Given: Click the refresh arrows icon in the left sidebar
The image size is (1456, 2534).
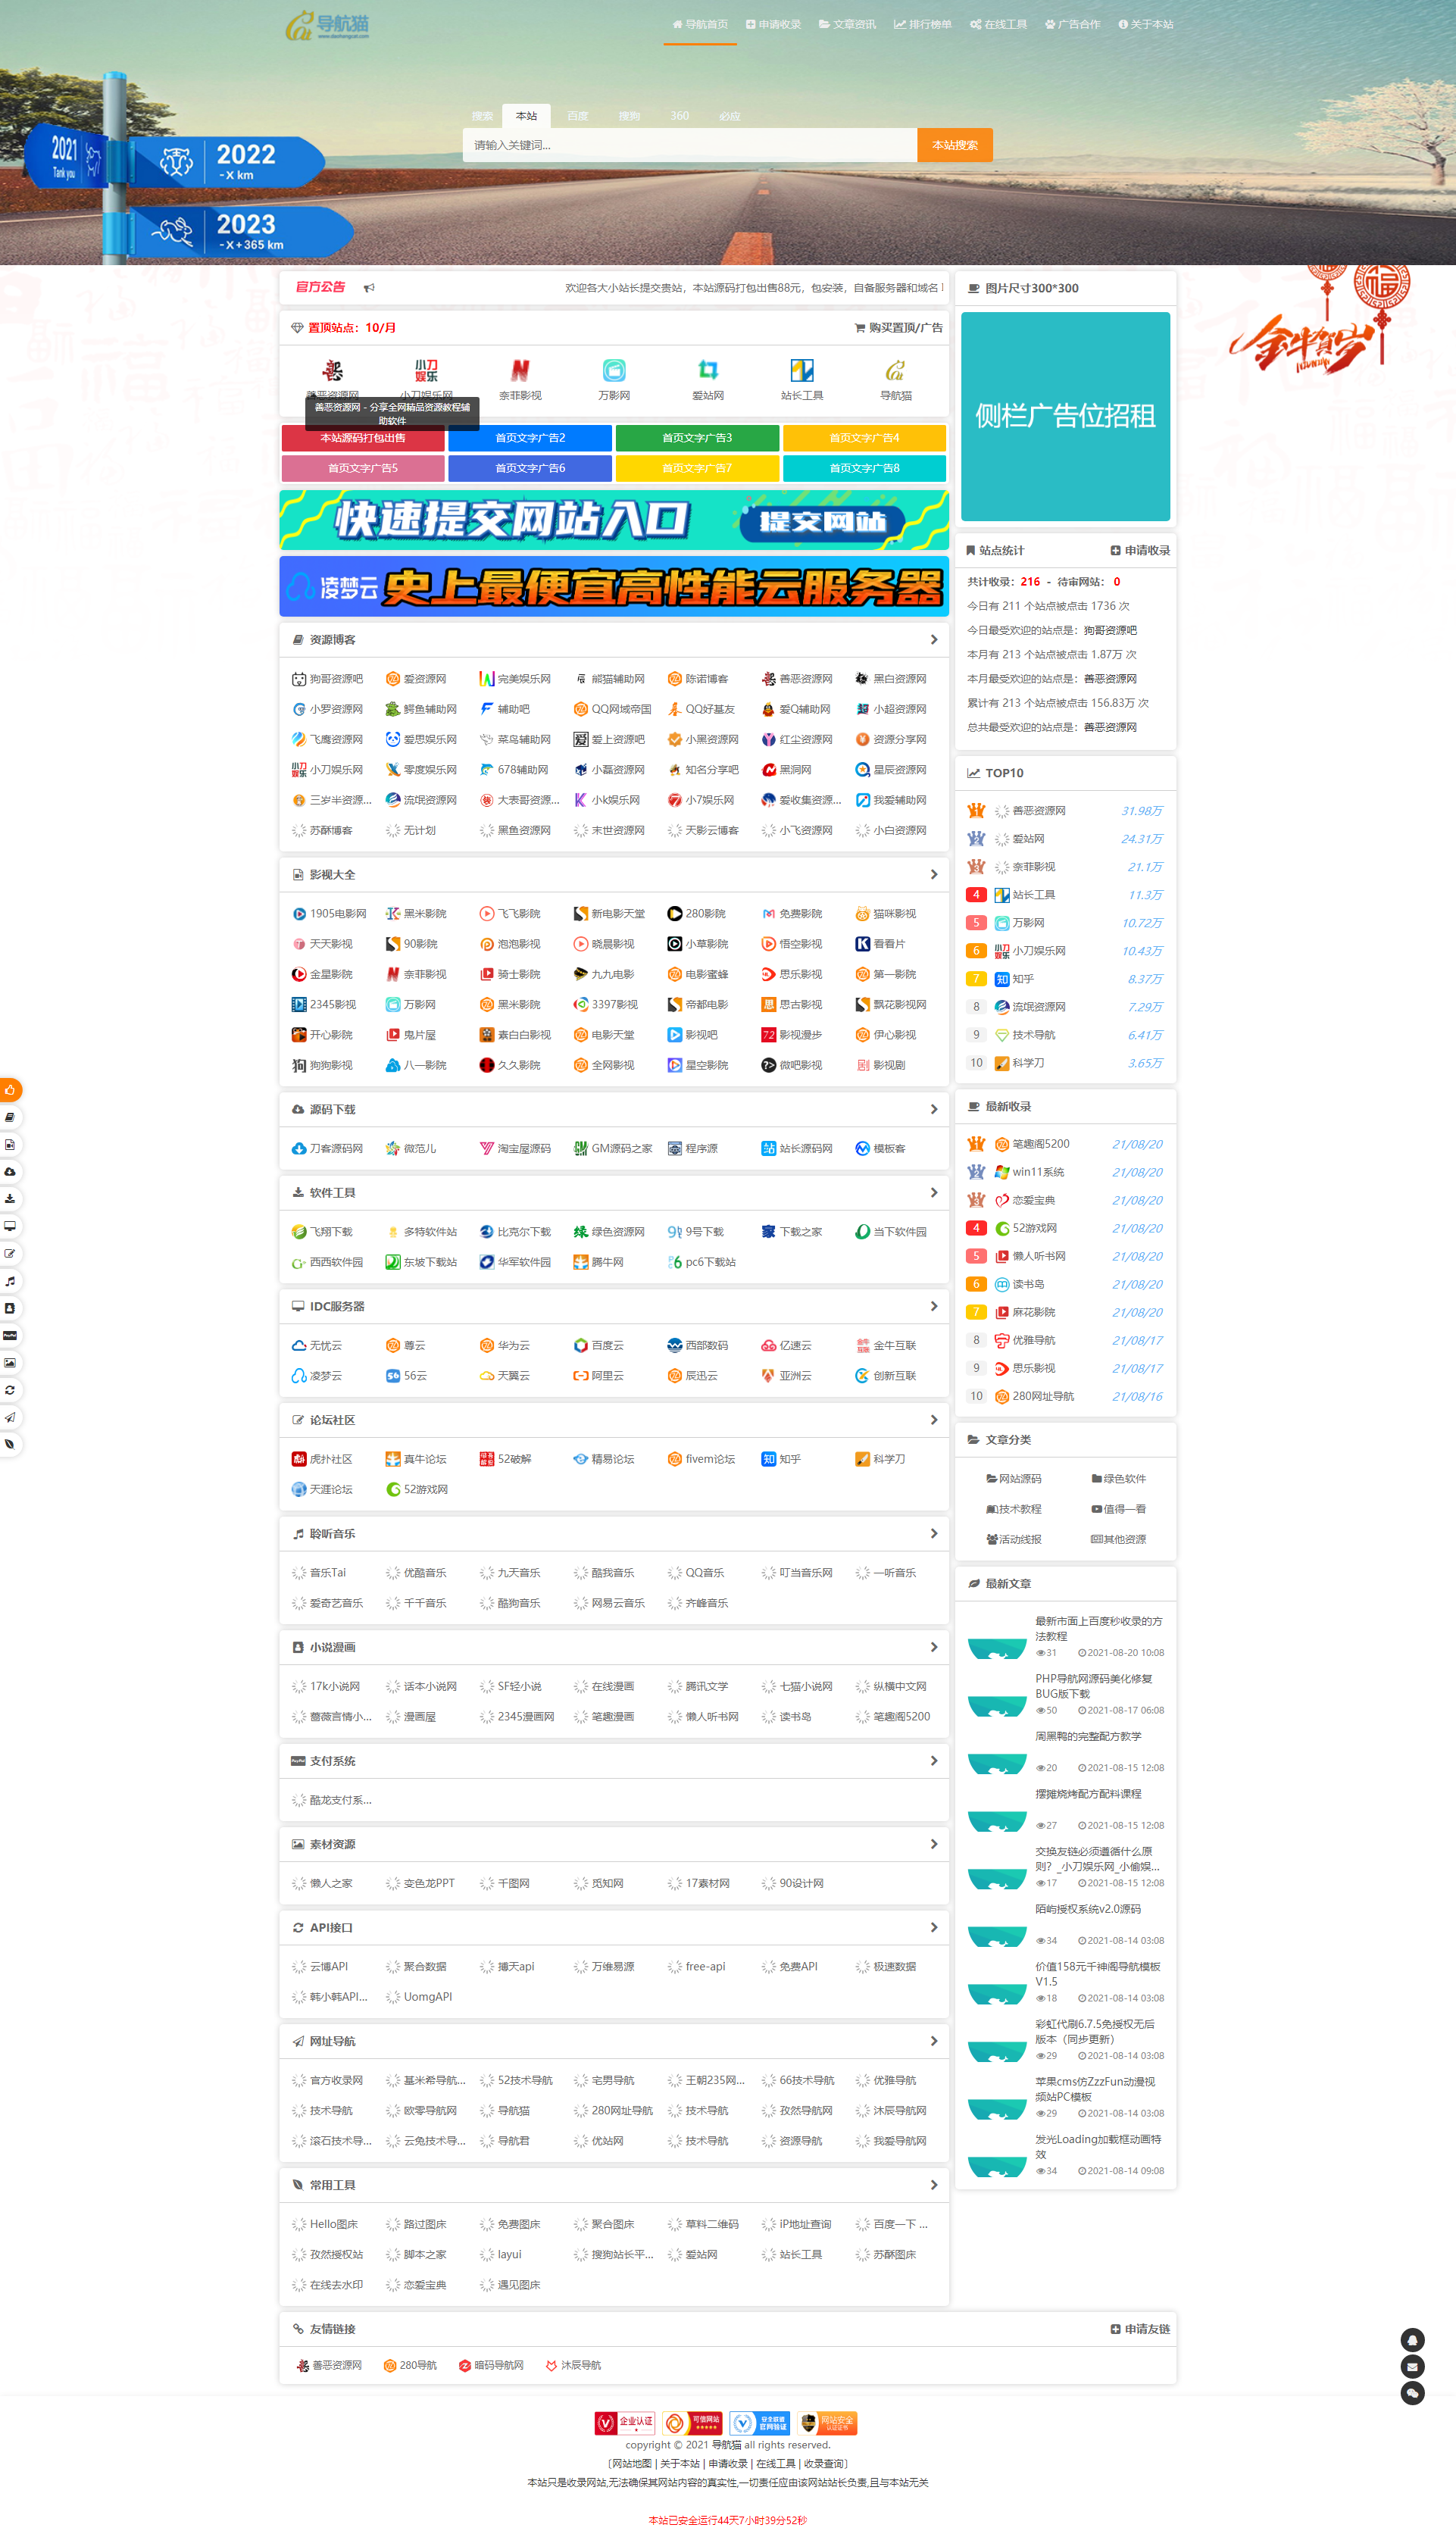Looking at the screenshot, I should click(x=10, y=1390).
